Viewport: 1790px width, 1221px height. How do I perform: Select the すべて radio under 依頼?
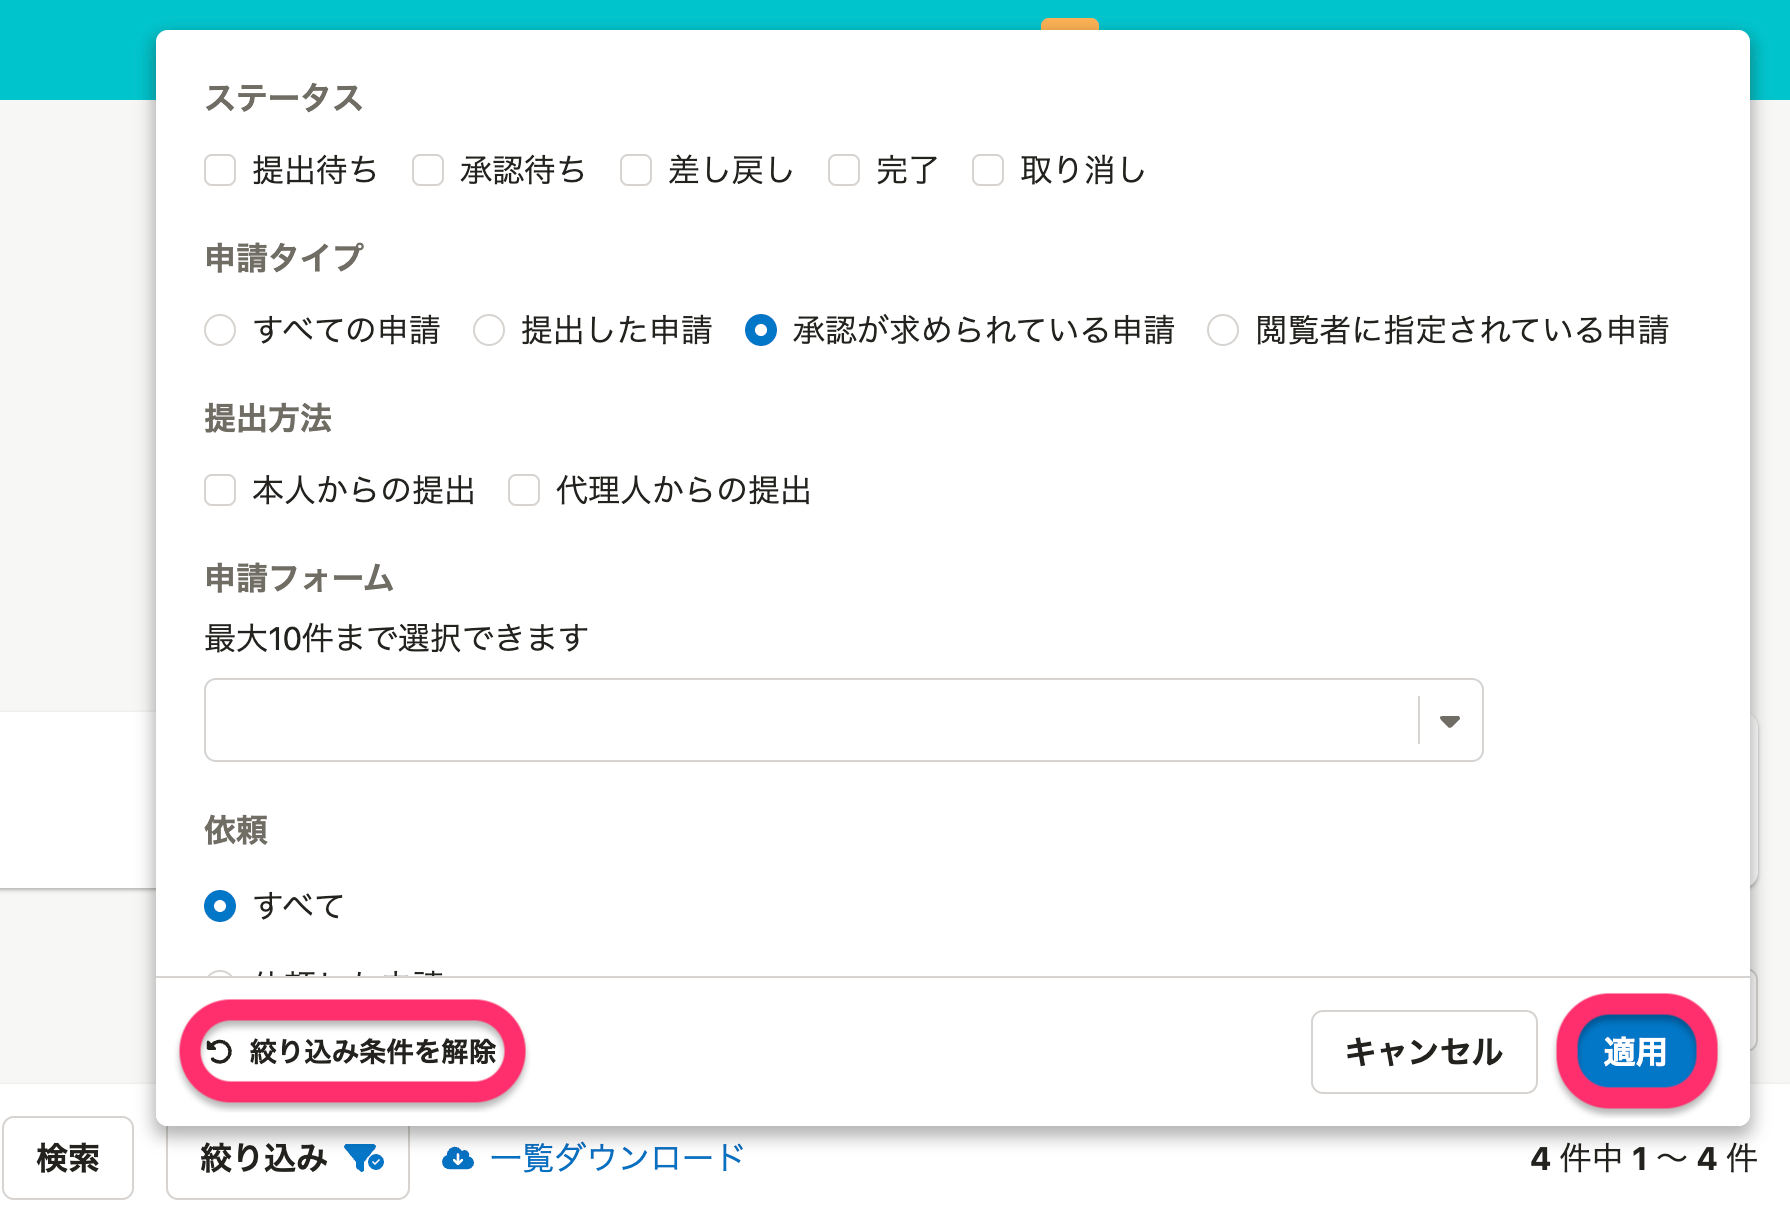click(220, 906)
